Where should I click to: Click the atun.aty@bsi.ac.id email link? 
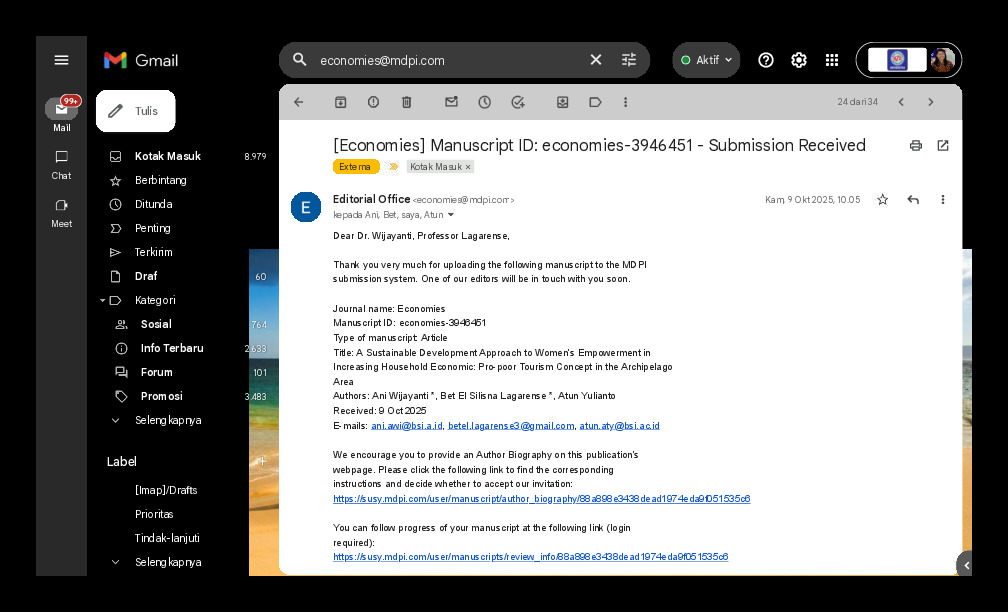[x=619, y=426]
